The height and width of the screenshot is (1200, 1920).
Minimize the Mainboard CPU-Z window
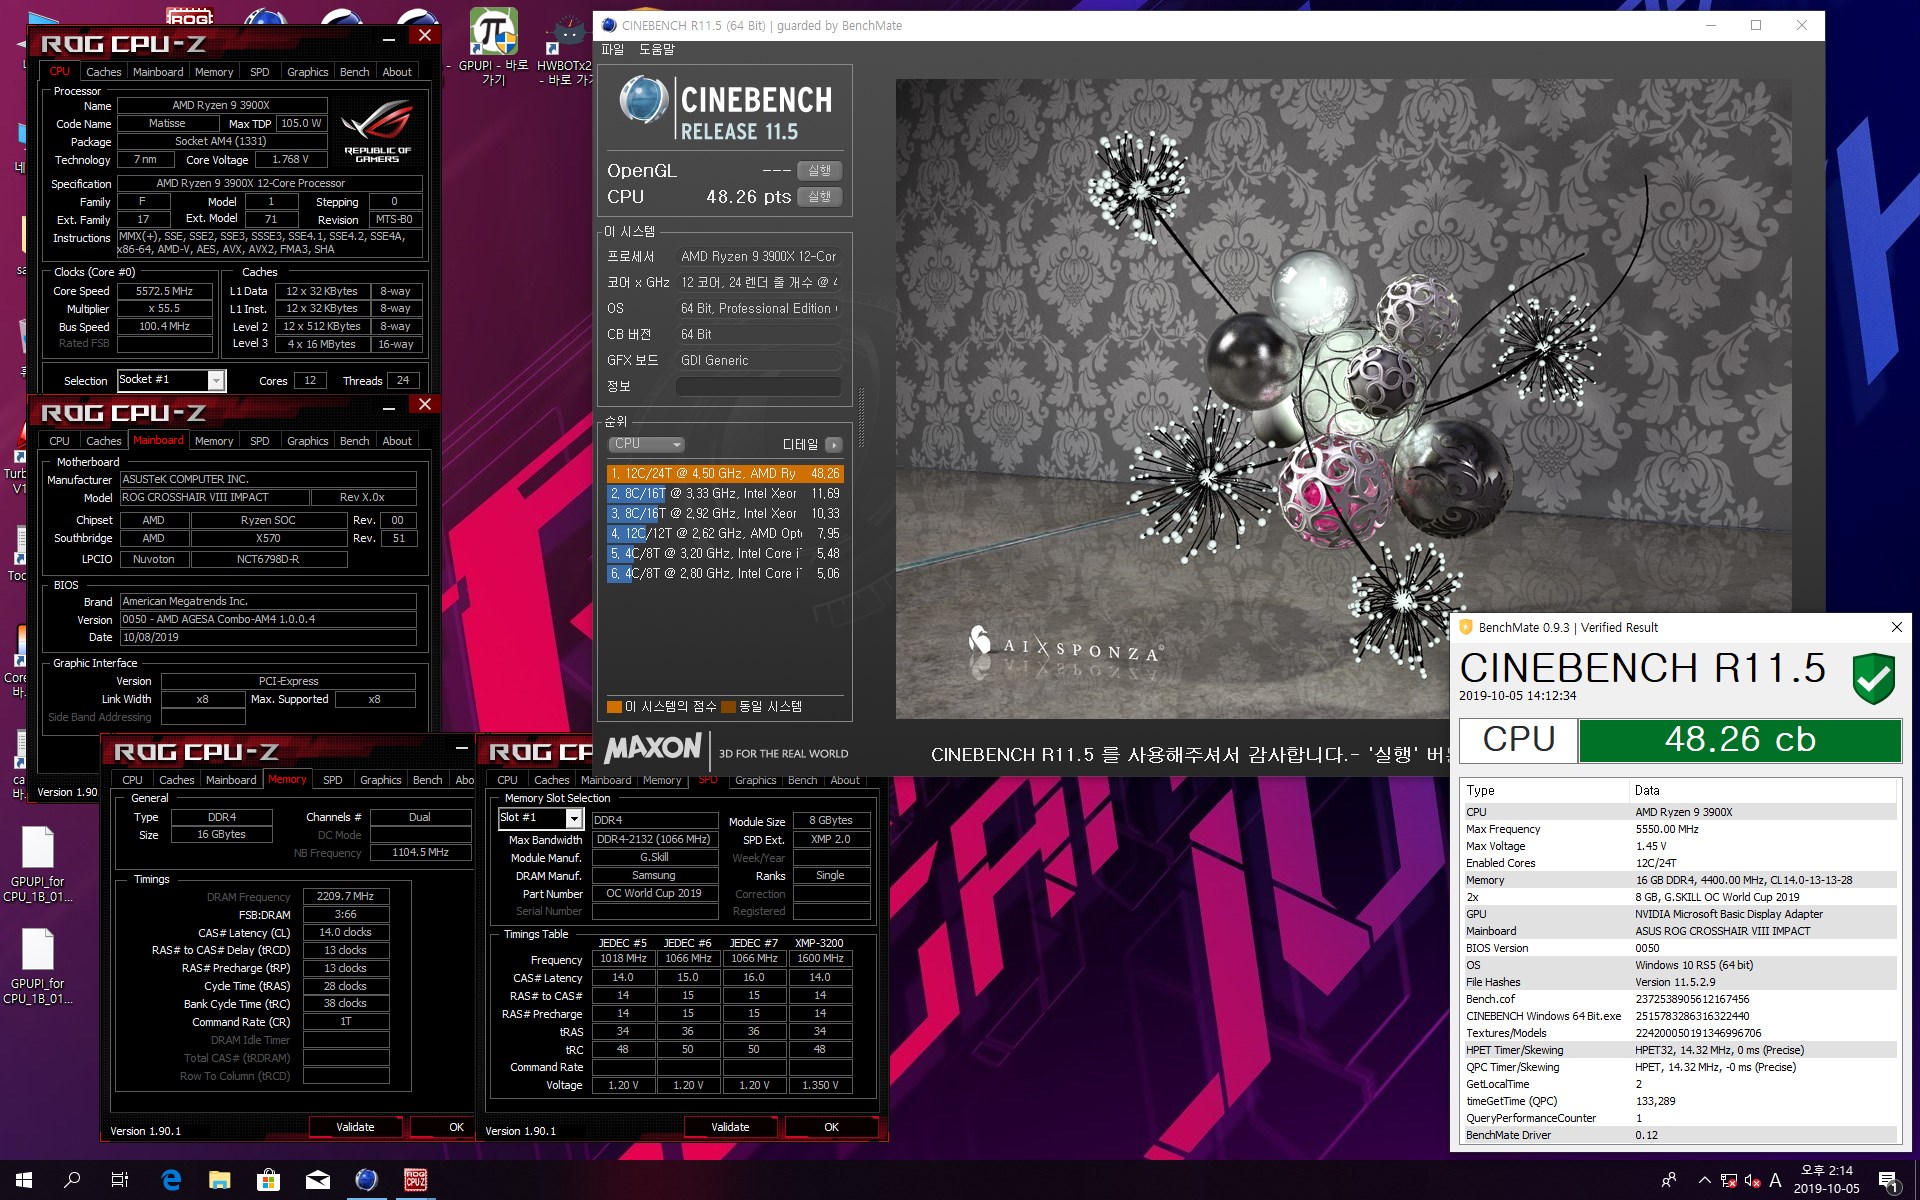pos(389,406)
